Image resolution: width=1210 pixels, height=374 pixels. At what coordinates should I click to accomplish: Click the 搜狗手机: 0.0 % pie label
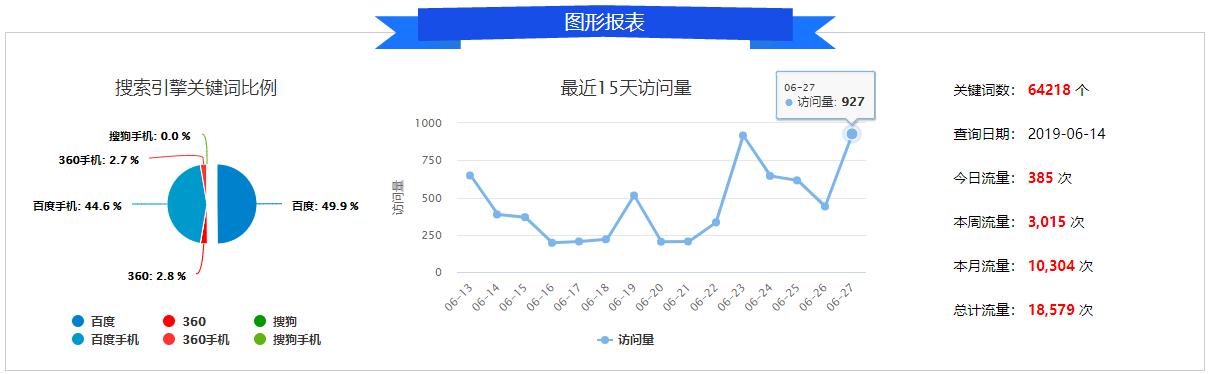150,136
